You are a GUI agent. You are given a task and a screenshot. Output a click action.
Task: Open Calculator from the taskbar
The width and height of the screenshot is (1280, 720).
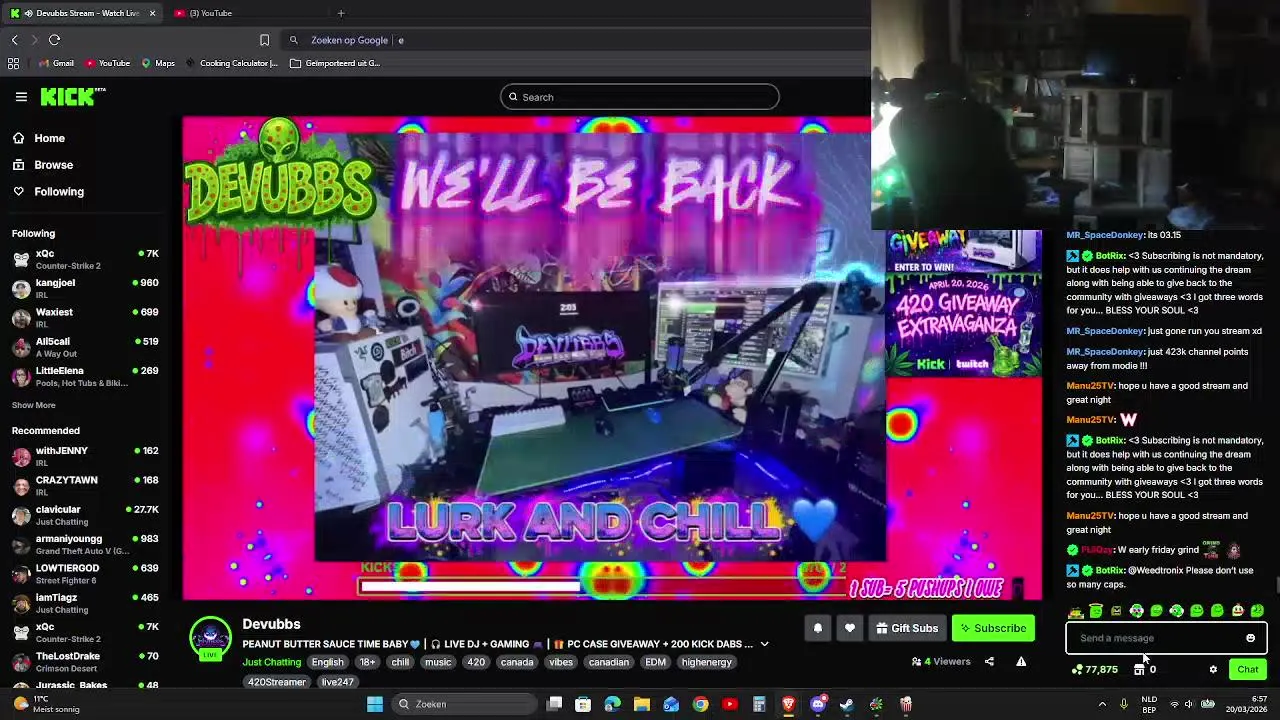(x=759, y=704)
